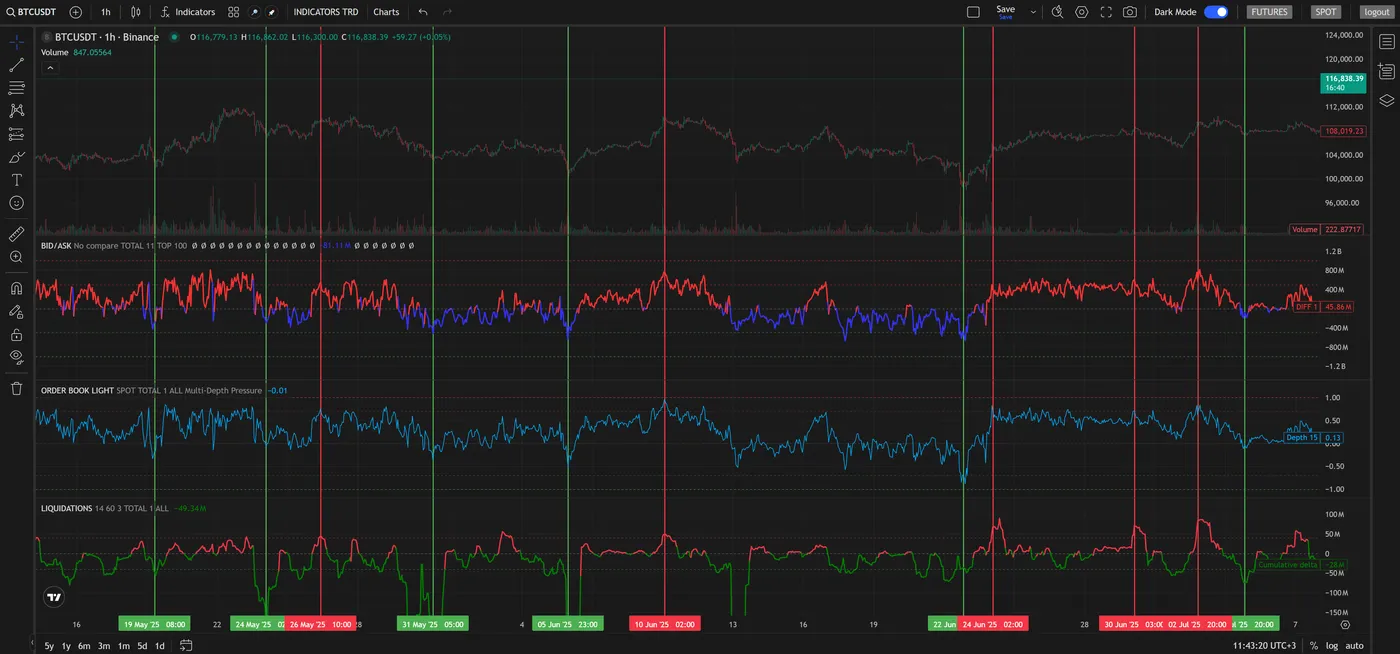1400x654 pixels.
Task: Click the 26 May '25 10:00 time marker
Action: pyautogui.click(x=319, y=624)
